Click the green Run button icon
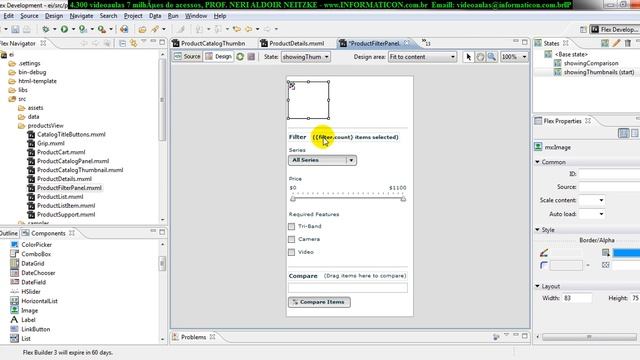The image size is (640, 360). click(x=64, y=29)
